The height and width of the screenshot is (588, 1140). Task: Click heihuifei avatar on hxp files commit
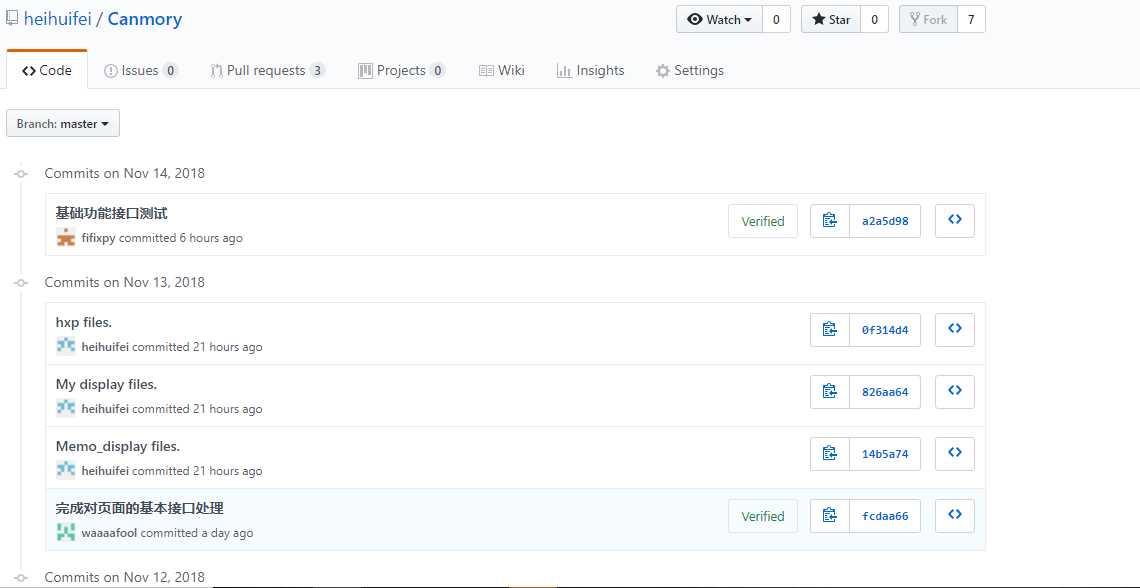(x=65, y=347)
